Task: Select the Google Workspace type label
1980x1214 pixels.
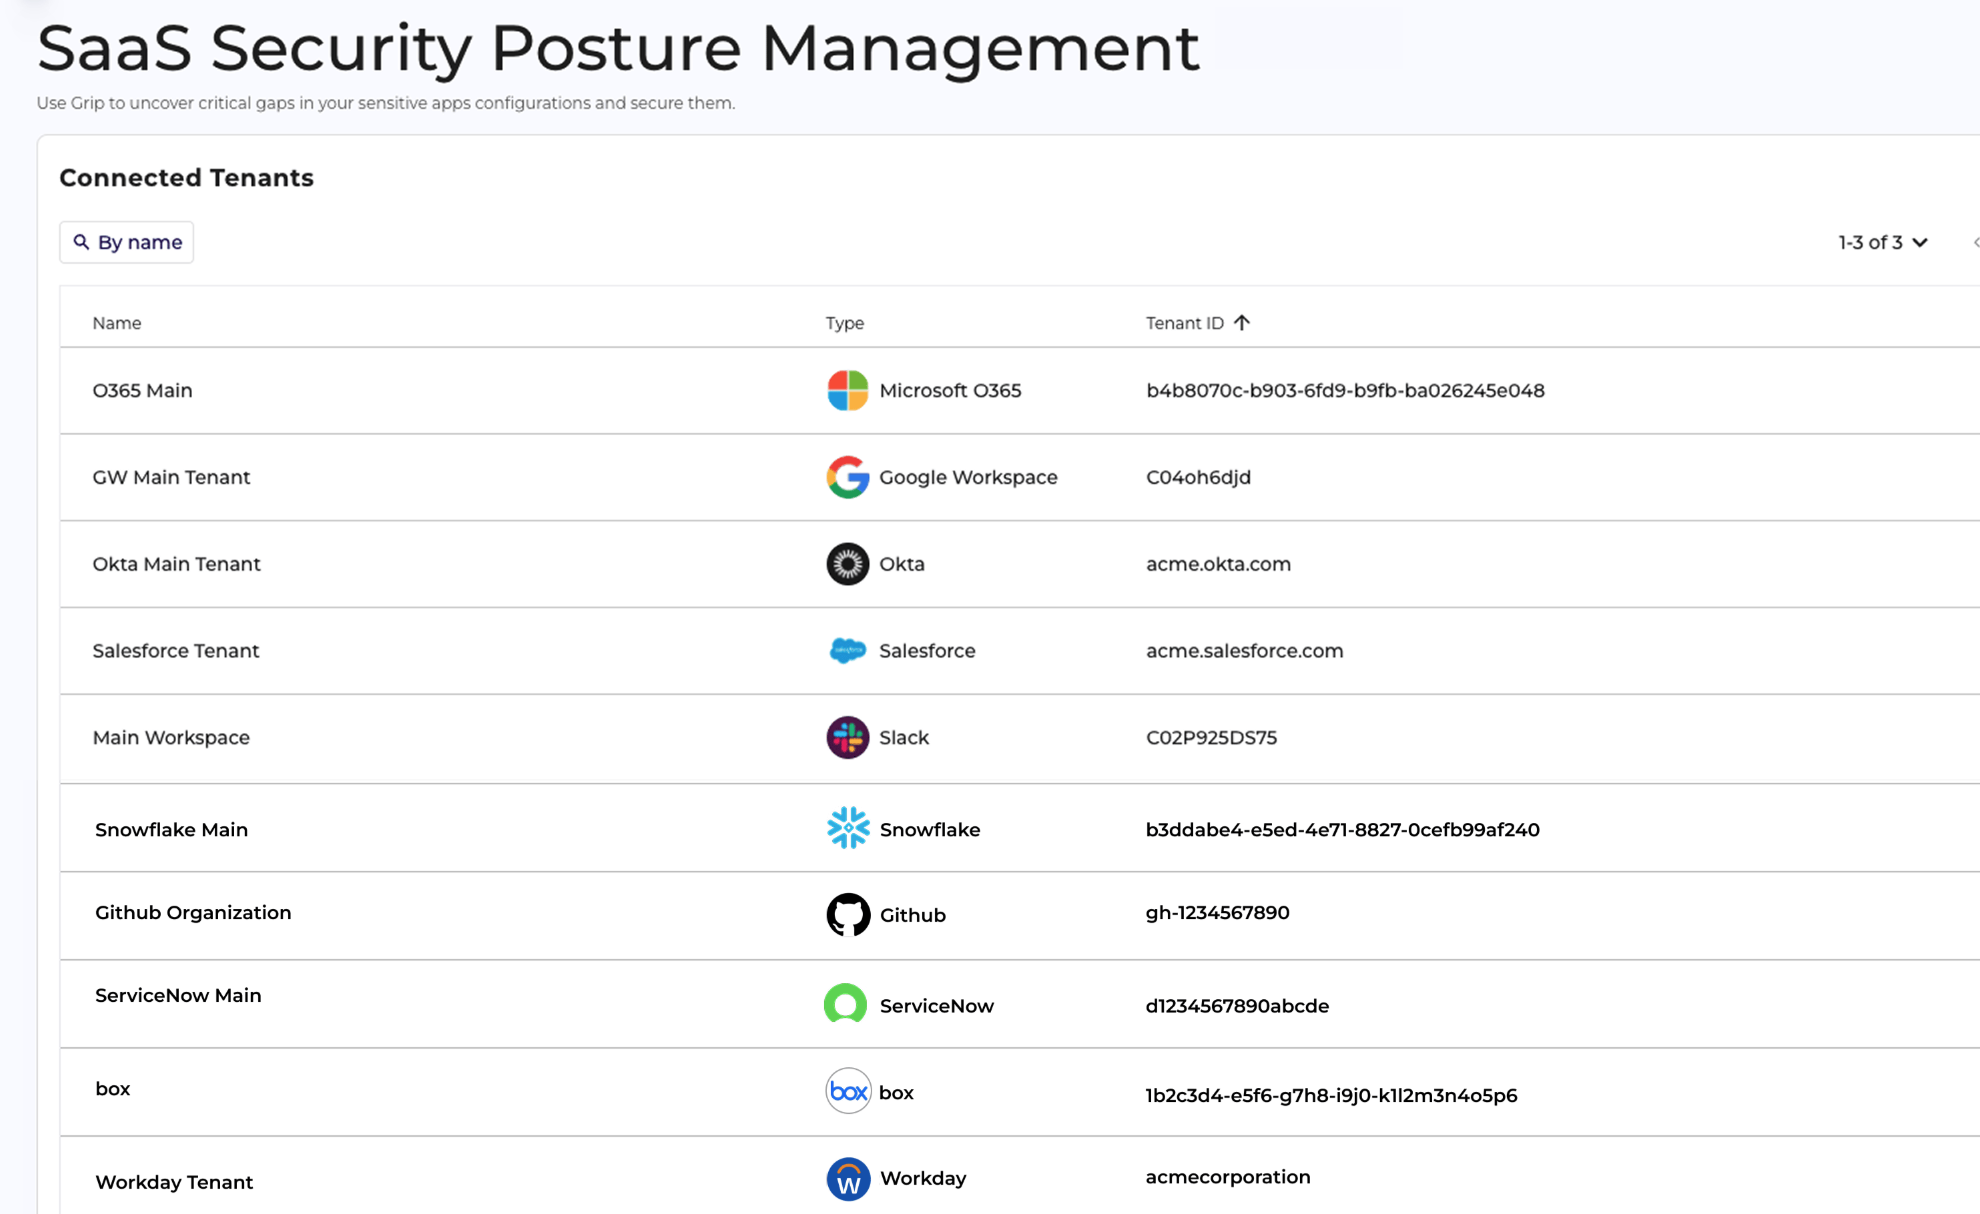Action: (968, 477)
